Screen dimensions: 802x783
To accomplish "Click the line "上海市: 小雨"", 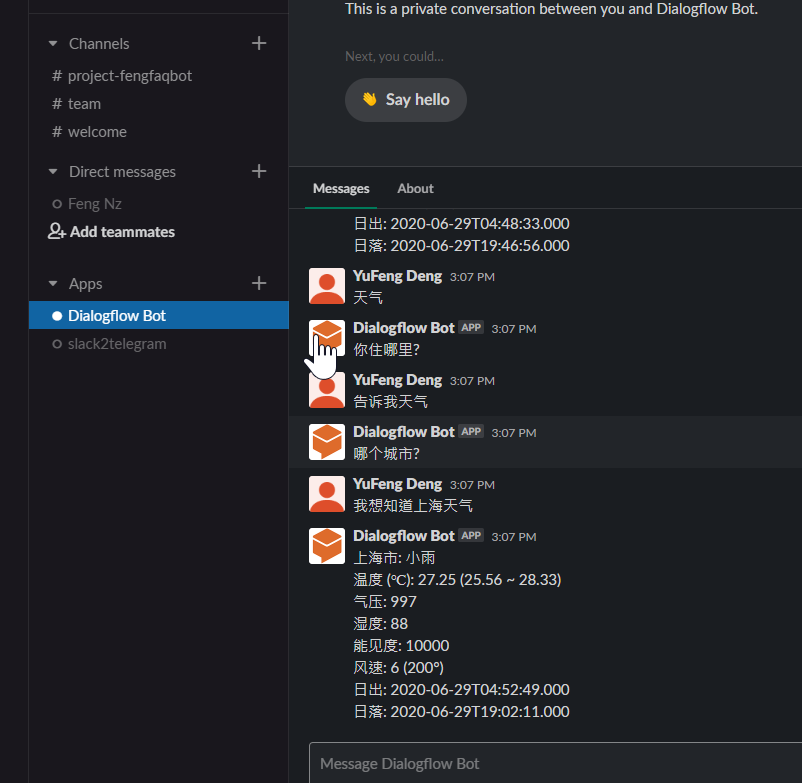I will (x=394, y=558).
